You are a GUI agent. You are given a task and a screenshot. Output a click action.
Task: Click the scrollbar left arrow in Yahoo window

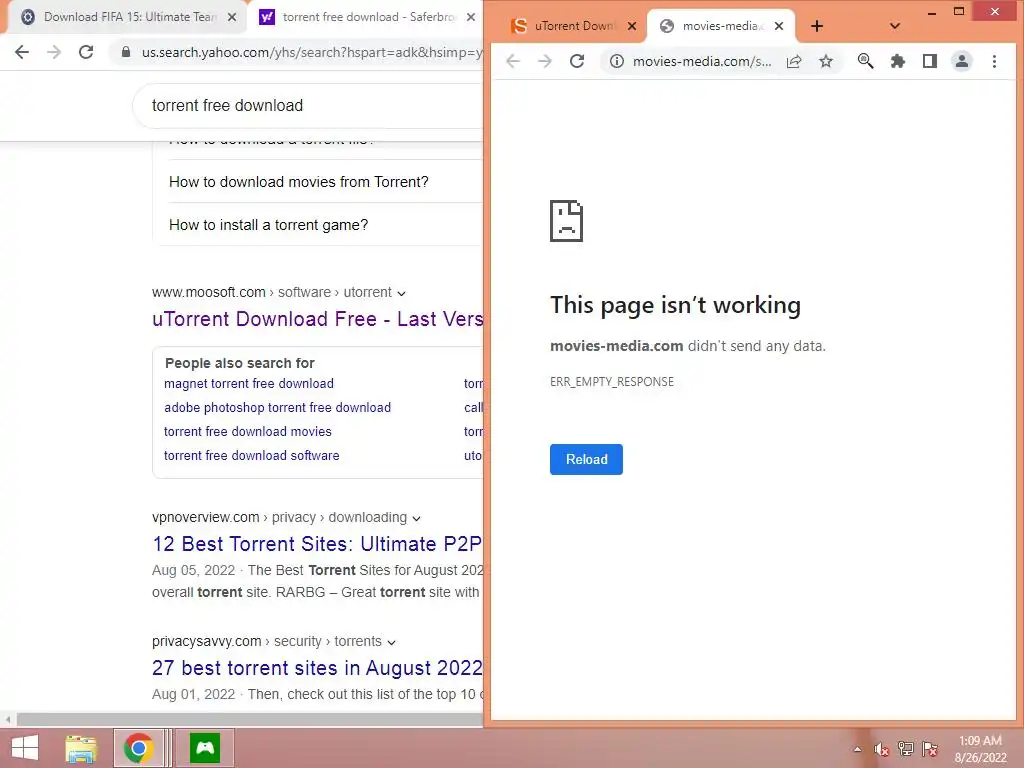8,720
